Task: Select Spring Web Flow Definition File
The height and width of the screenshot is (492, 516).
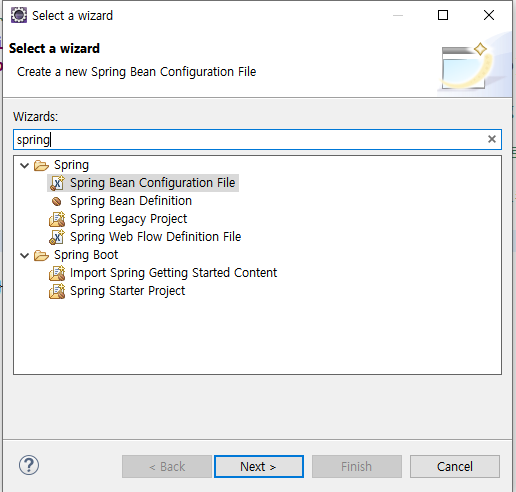Action: pyautogui.click(x=155, y=237)
